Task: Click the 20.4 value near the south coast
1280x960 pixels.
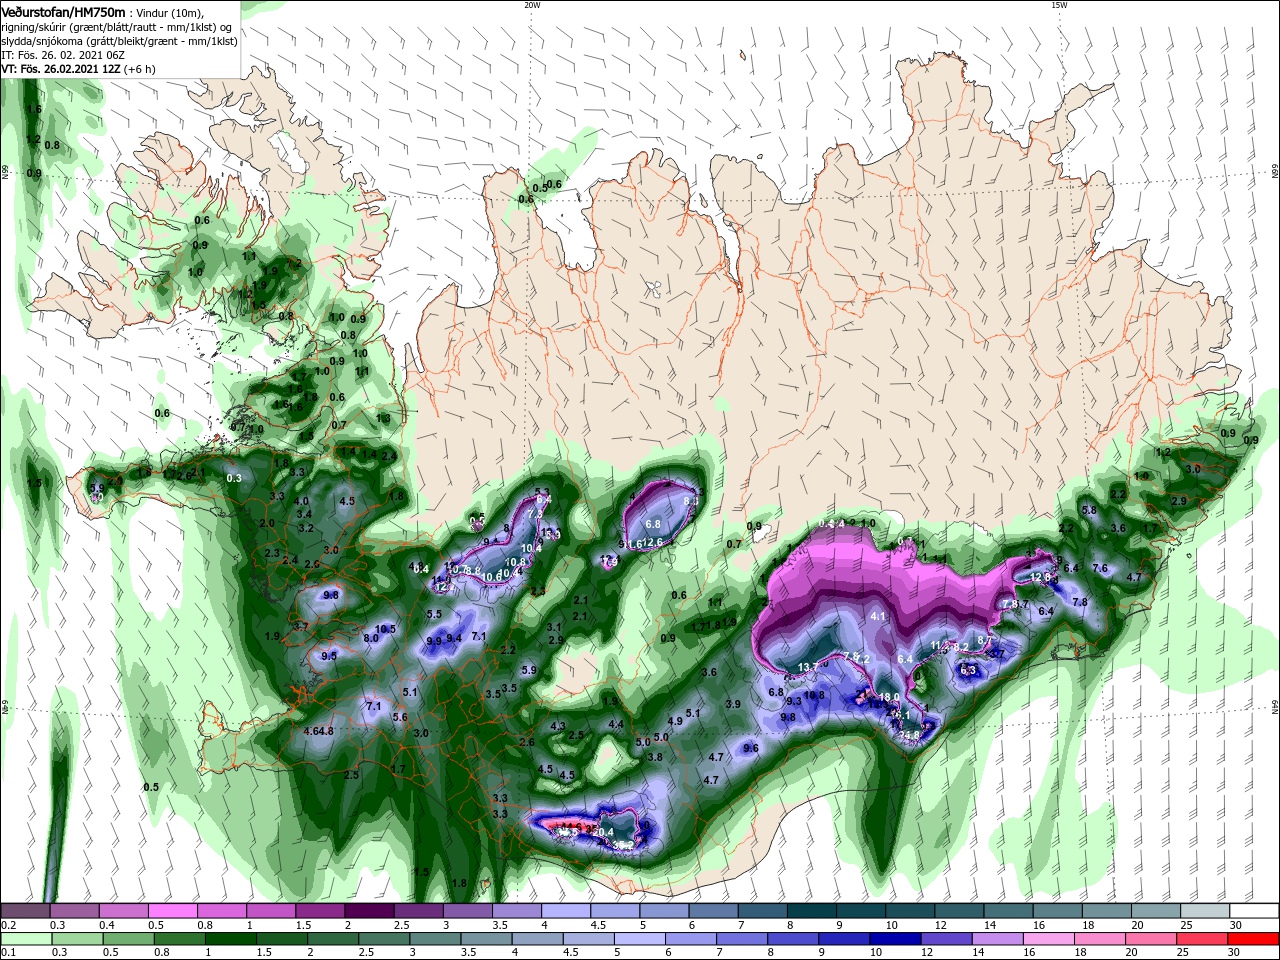Action: tap(603, 831)
